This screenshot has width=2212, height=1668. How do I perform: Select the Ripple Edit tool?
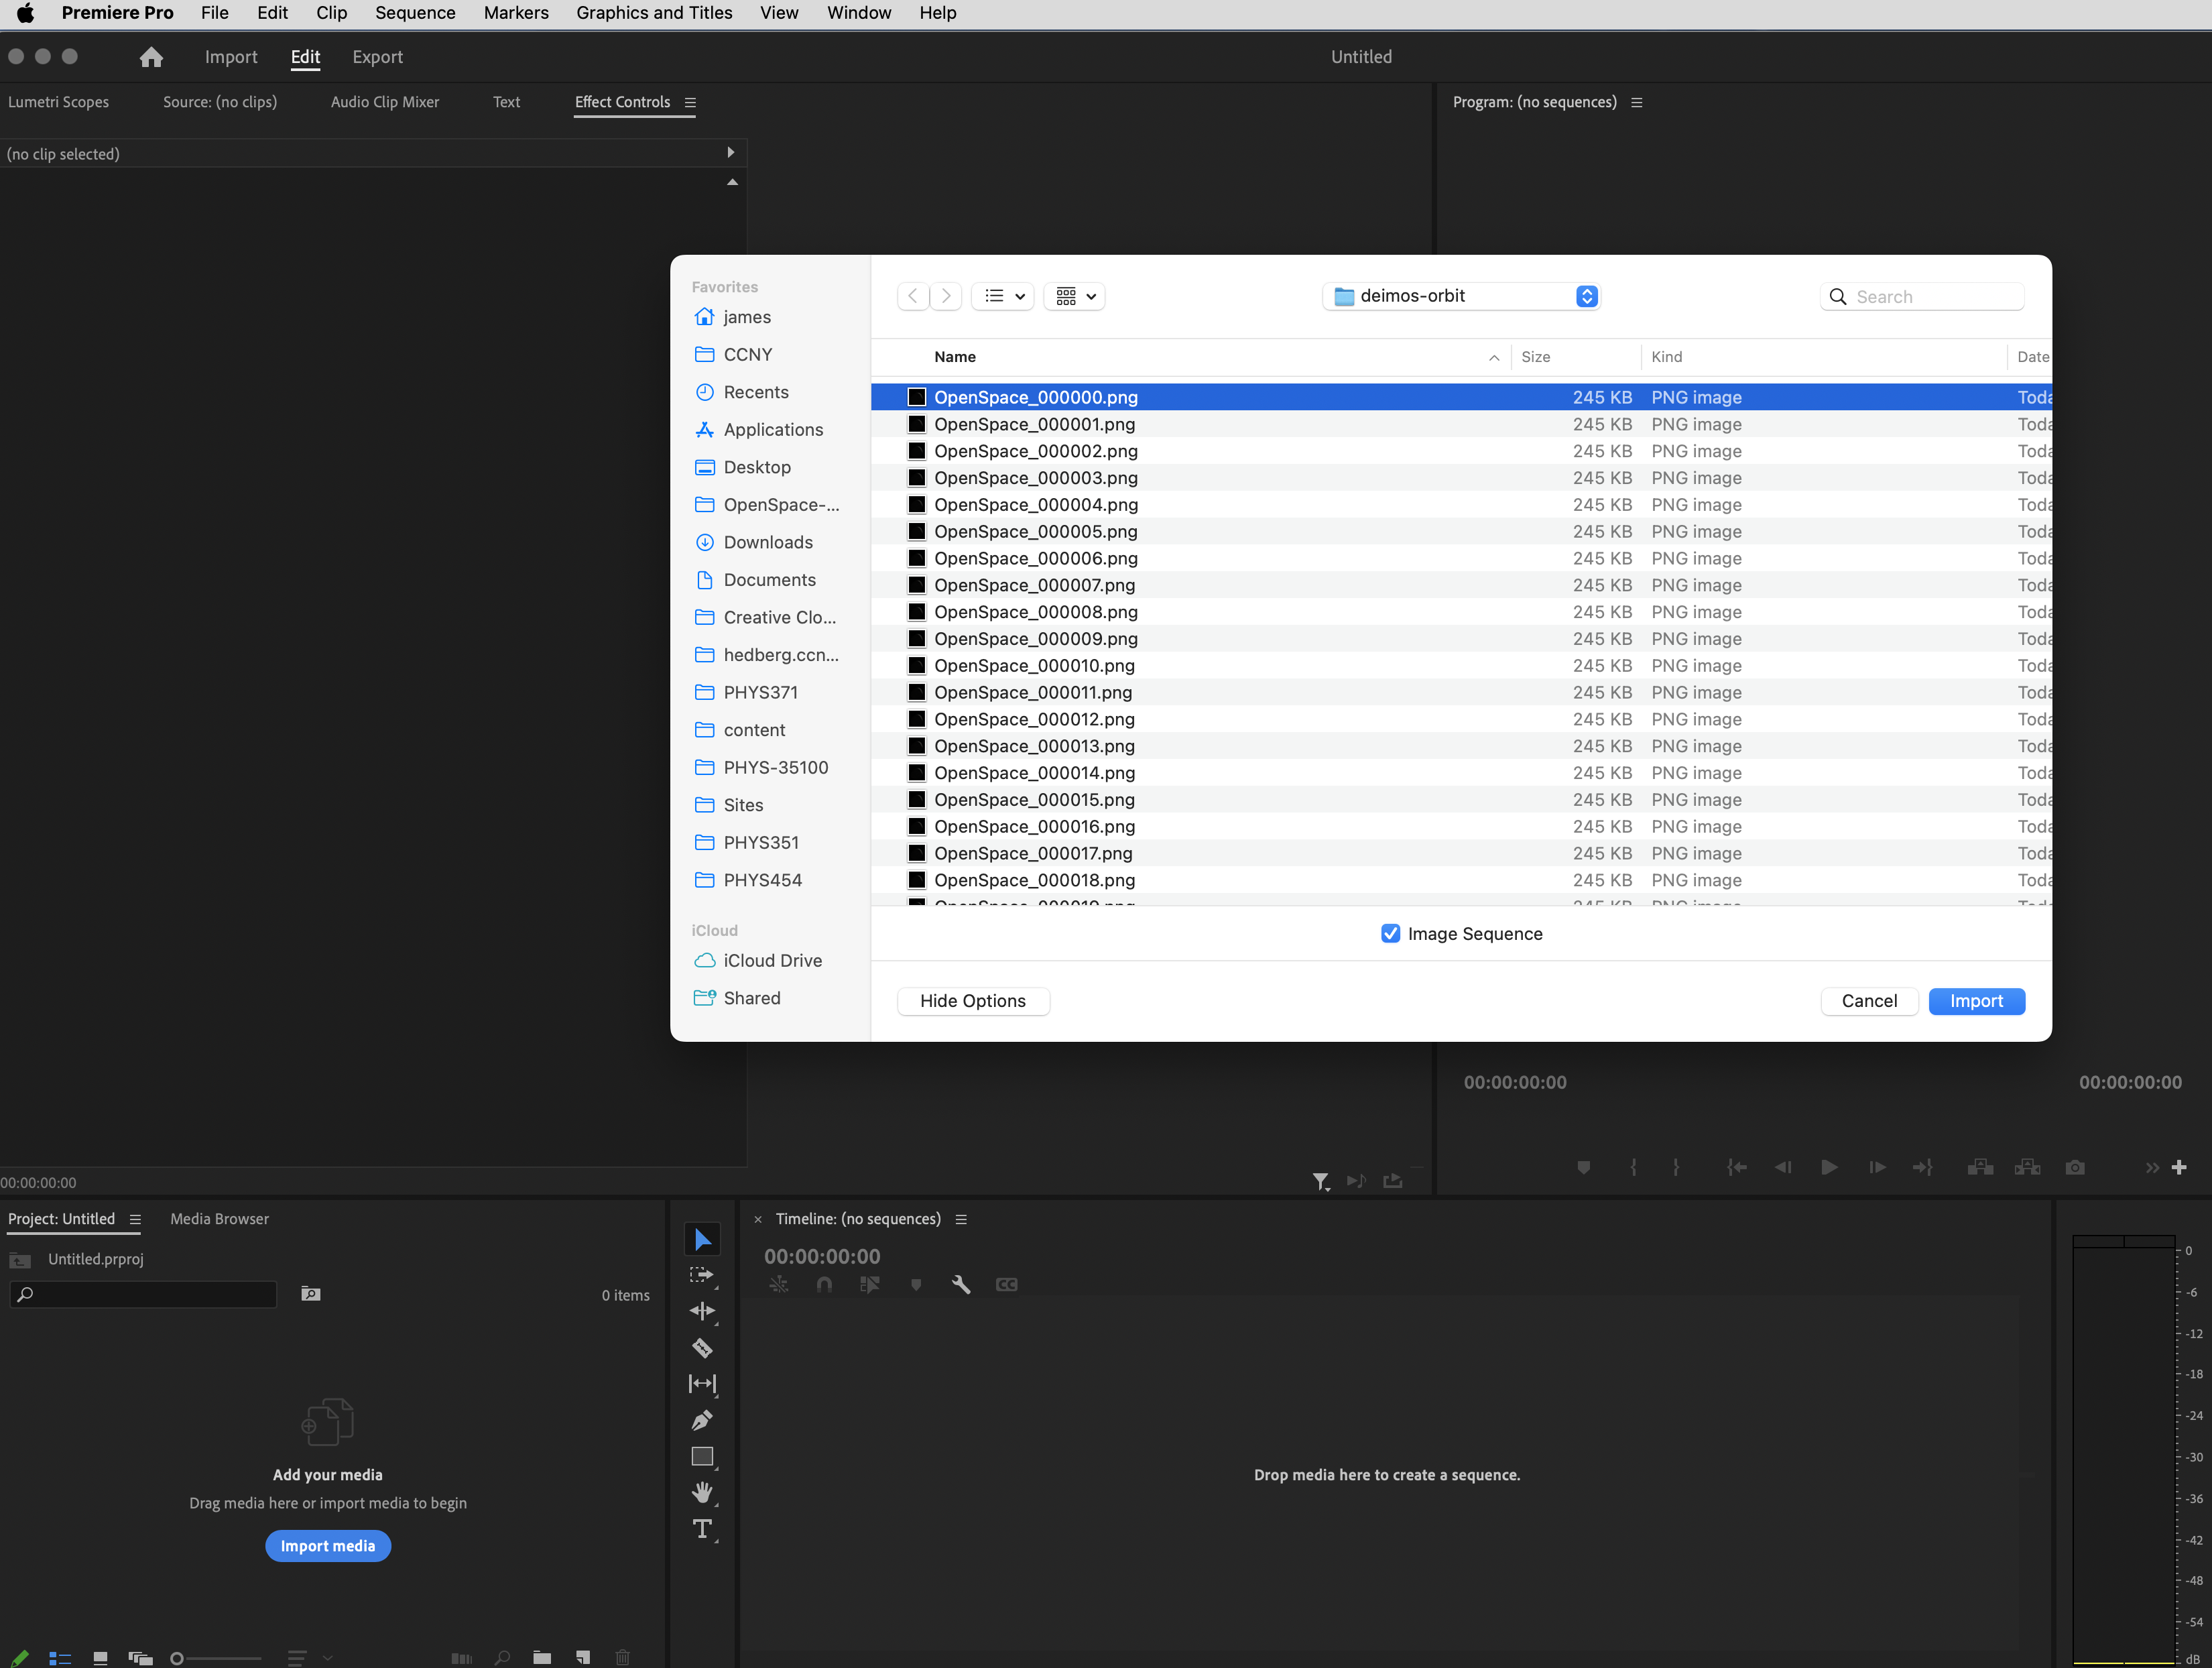(x=702, y=1311)
